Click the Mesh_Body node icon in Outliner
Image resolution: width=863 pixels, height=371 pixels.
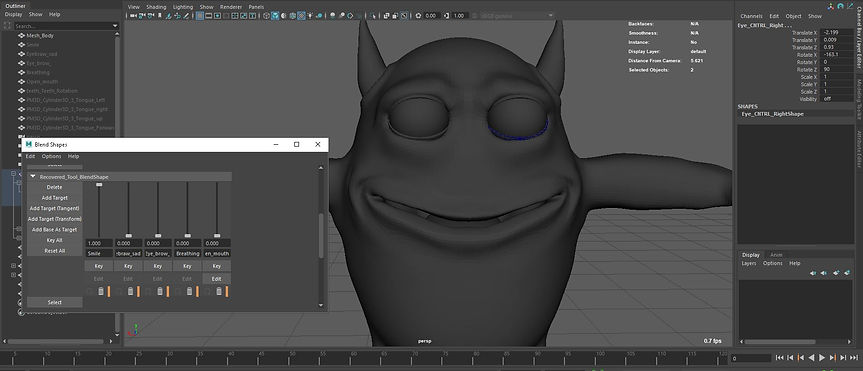(x=21, y=35)
